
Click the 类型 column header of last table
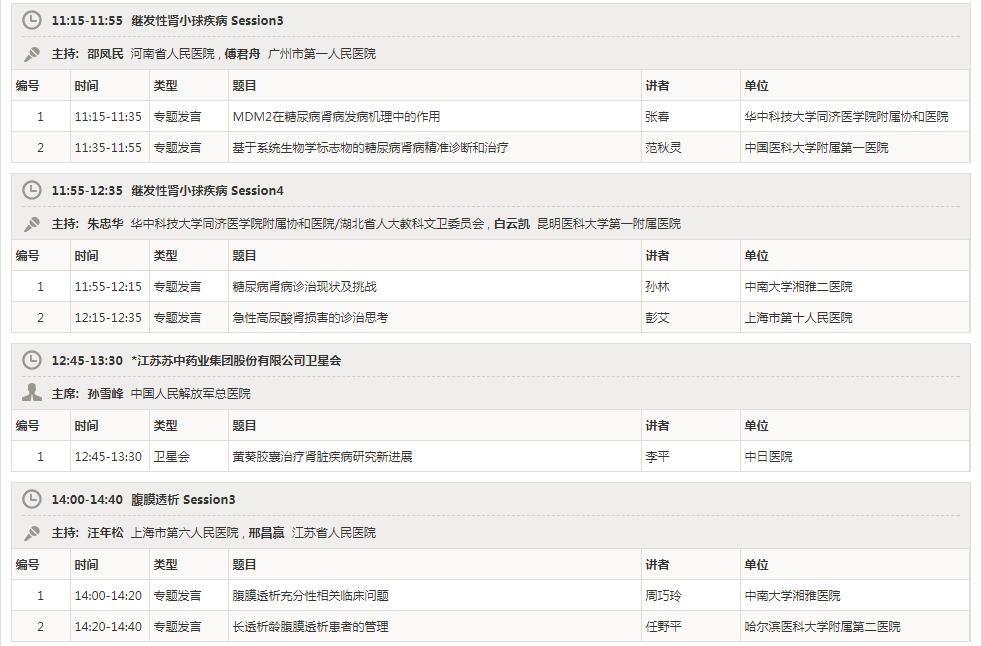click(x=167, y=563)
